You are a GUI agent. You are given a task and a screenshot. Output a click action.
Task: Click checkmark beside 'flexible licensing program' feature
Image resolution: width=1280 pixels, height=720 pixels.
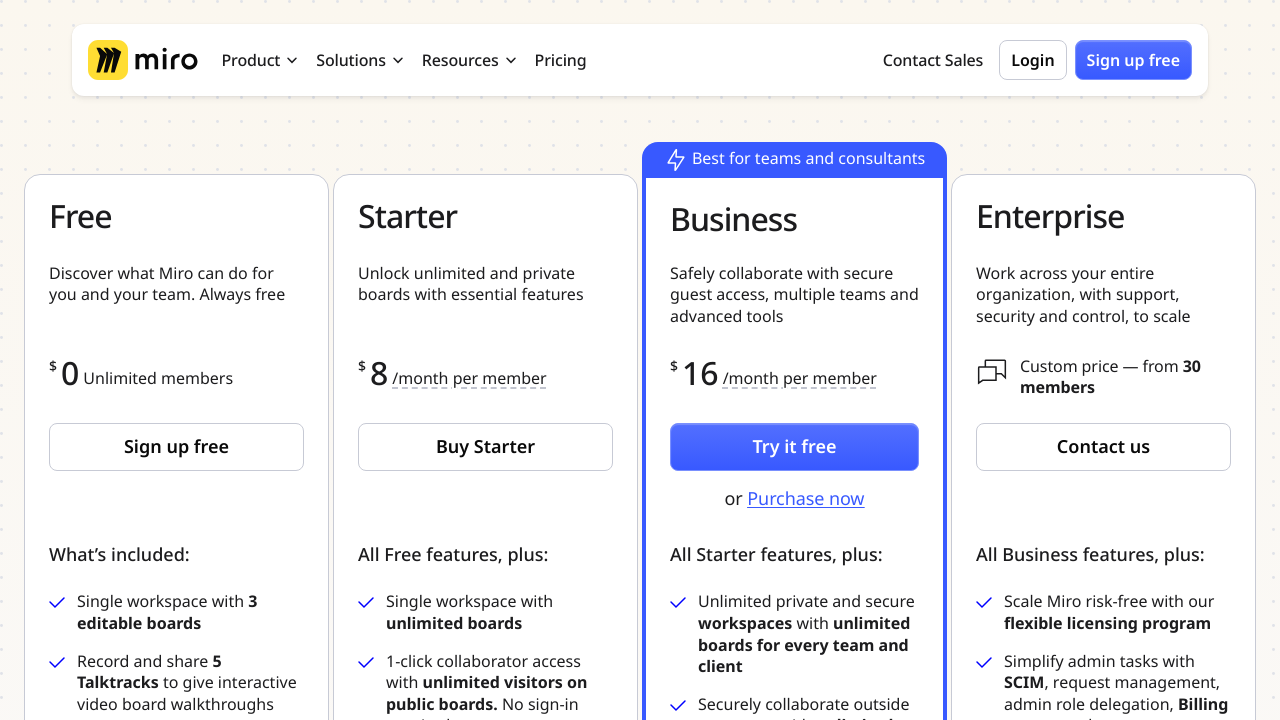click(x=985, y=603)
